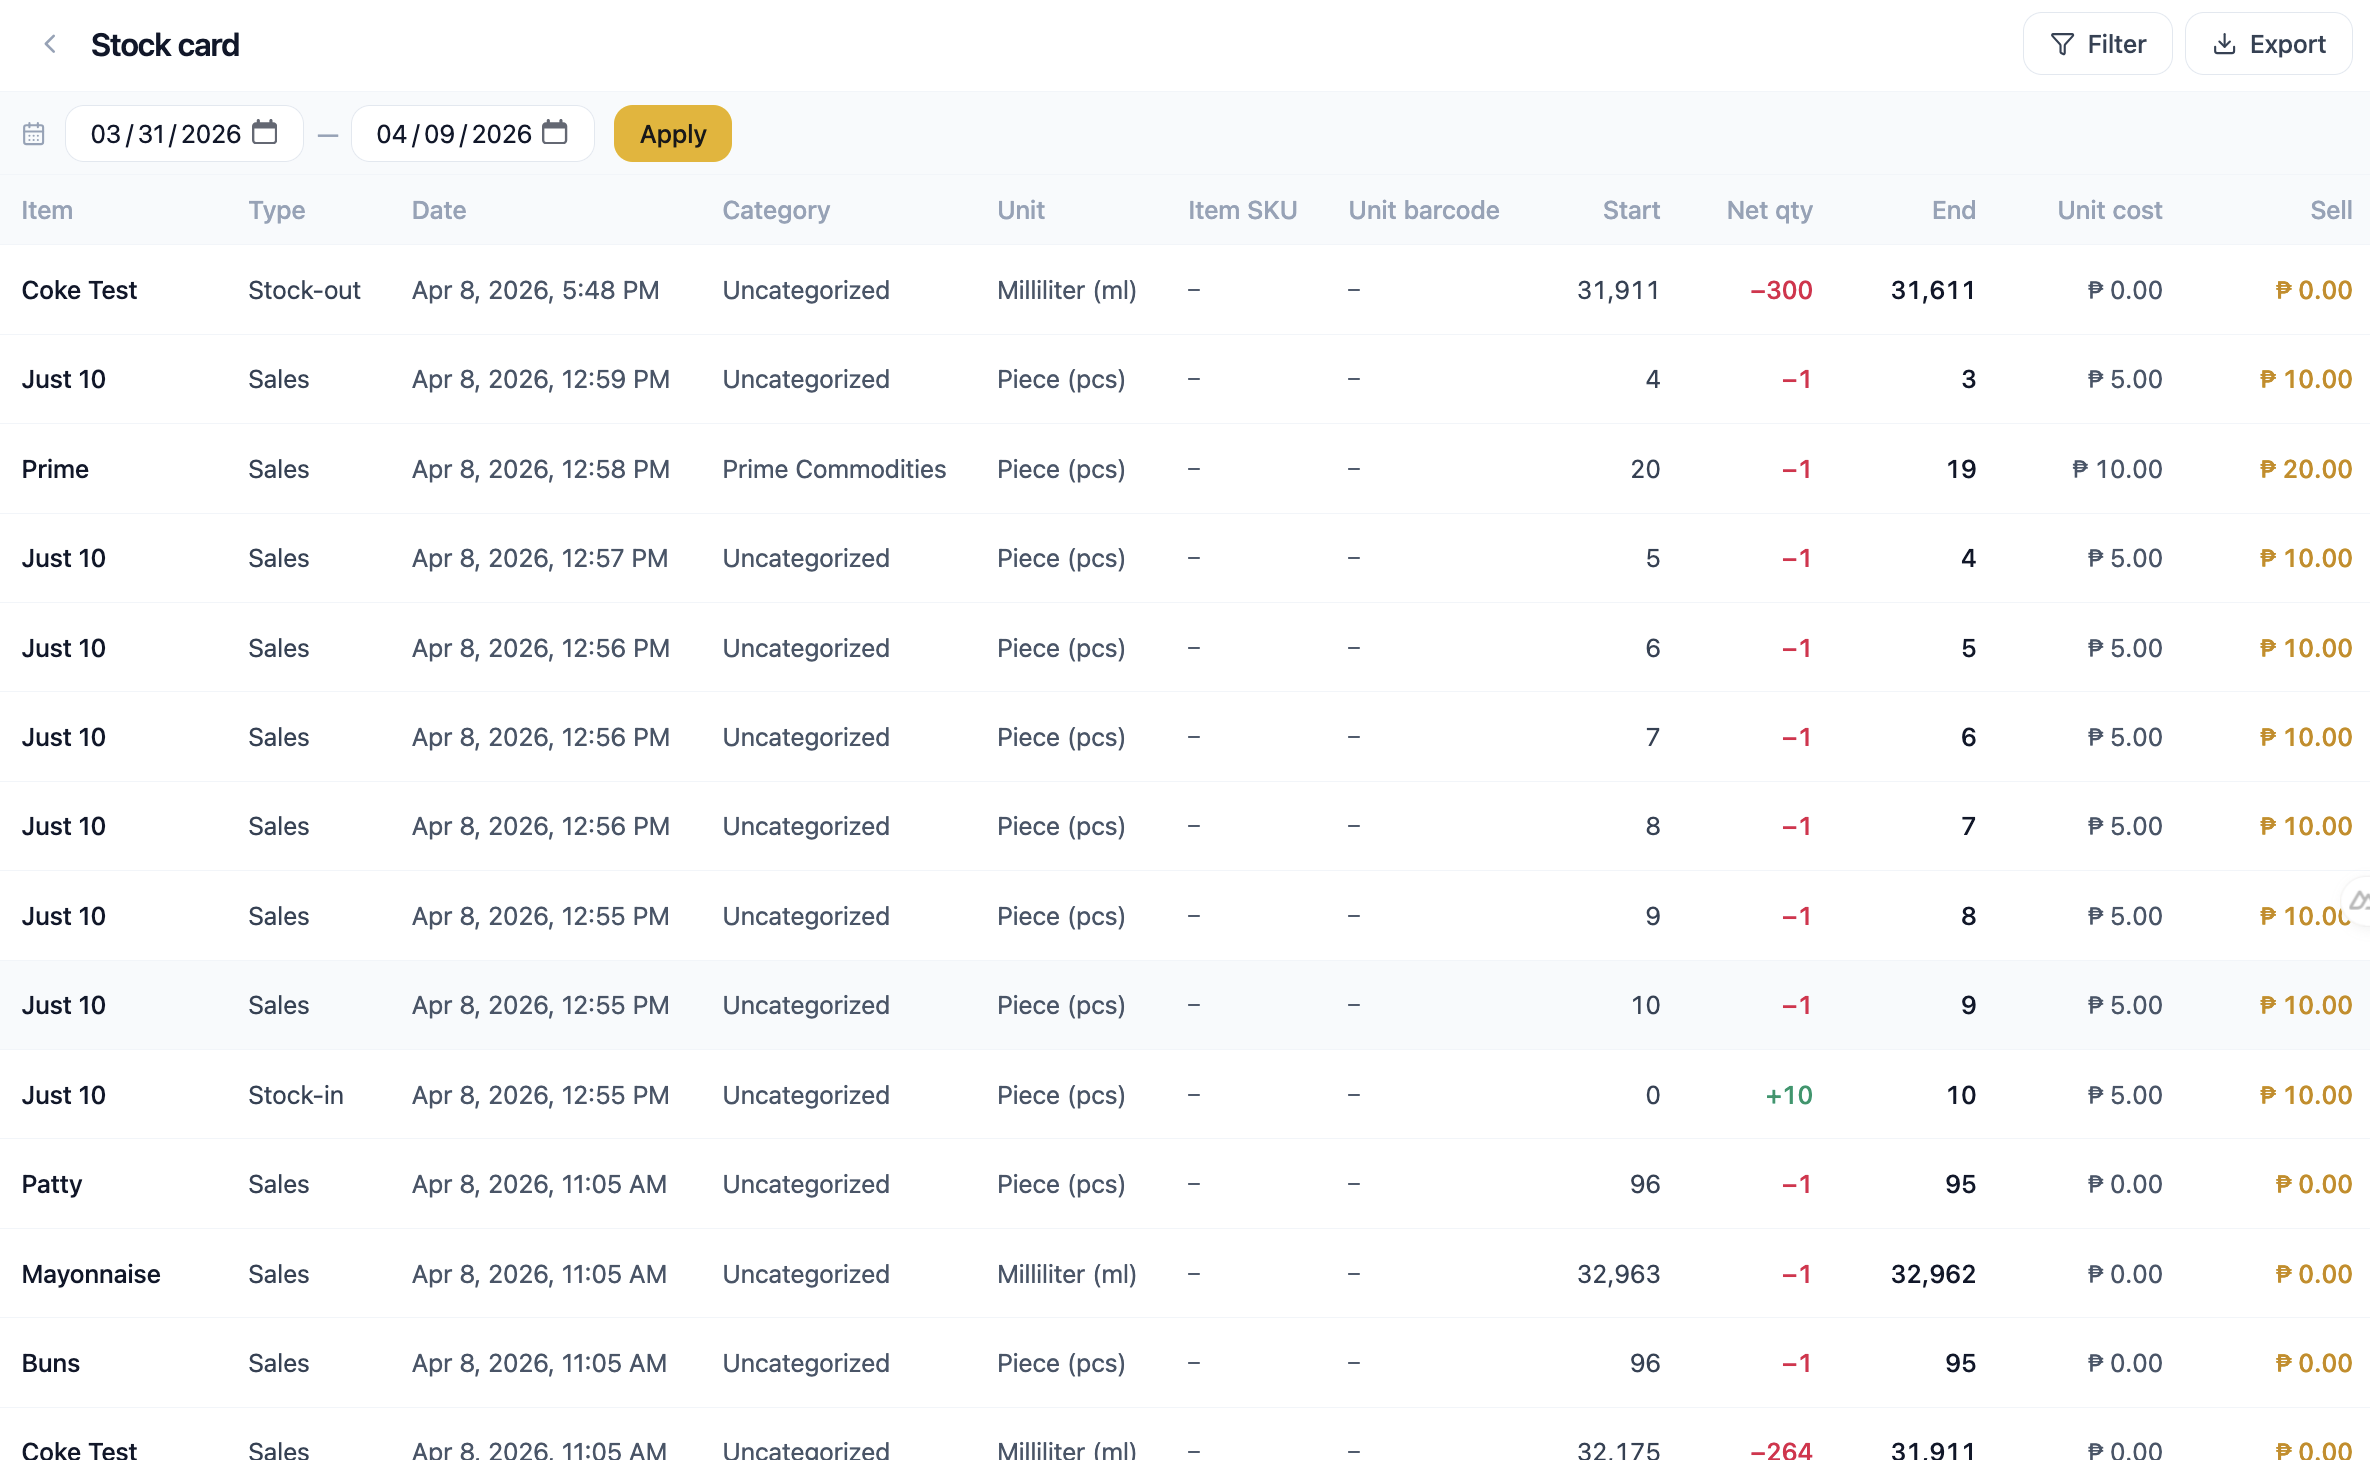
Task: Open the start date calendar picker
Action: tap(265, 132)
